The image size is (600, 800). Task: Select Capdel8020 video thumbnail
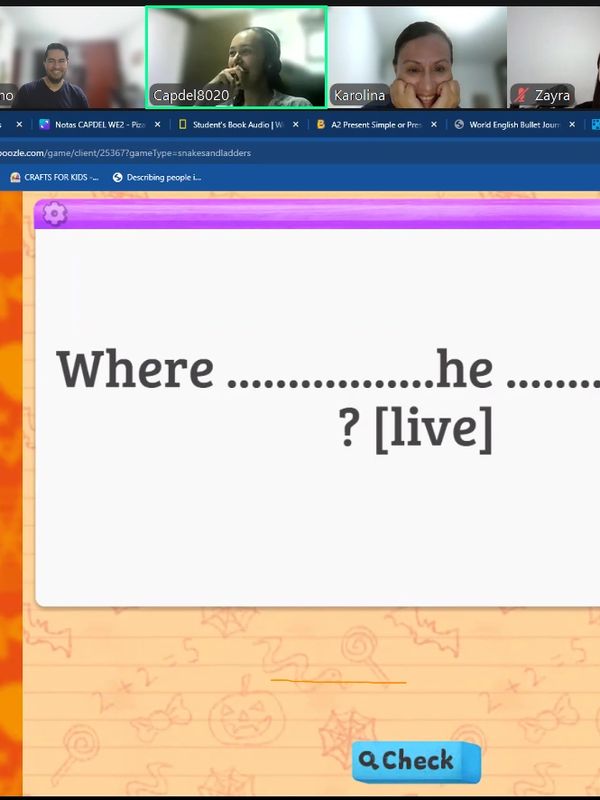tap(237, 57)
